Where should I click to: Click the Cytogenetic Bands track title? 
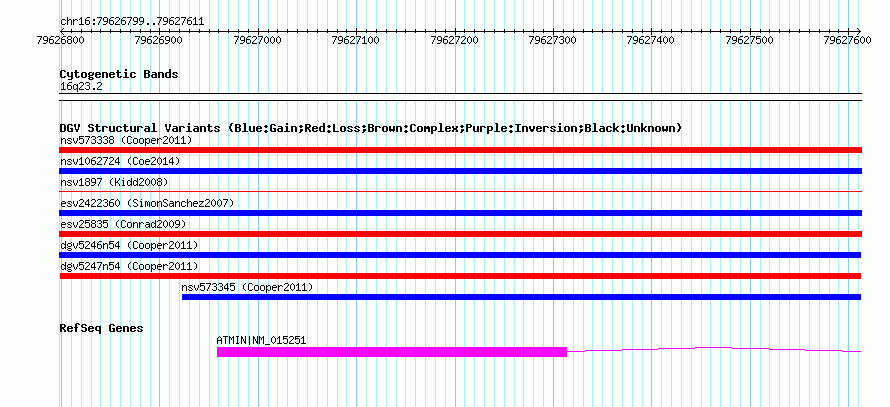pyautogui.click(x=119, y=74)
